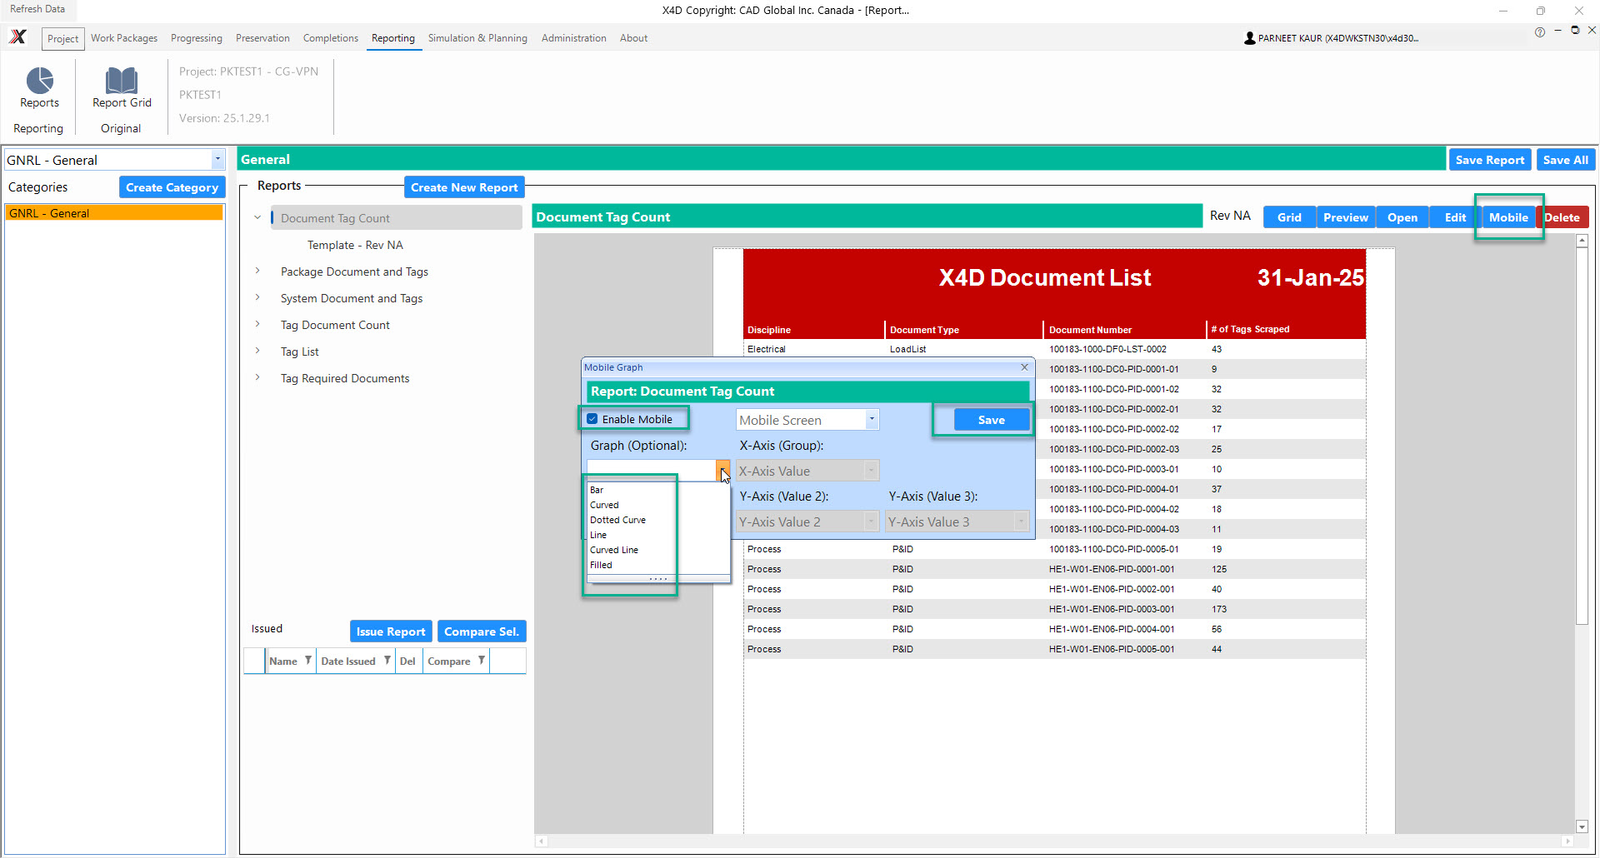Select Filled graph type
Screen dimensions: 1600x858
point(601,565)
